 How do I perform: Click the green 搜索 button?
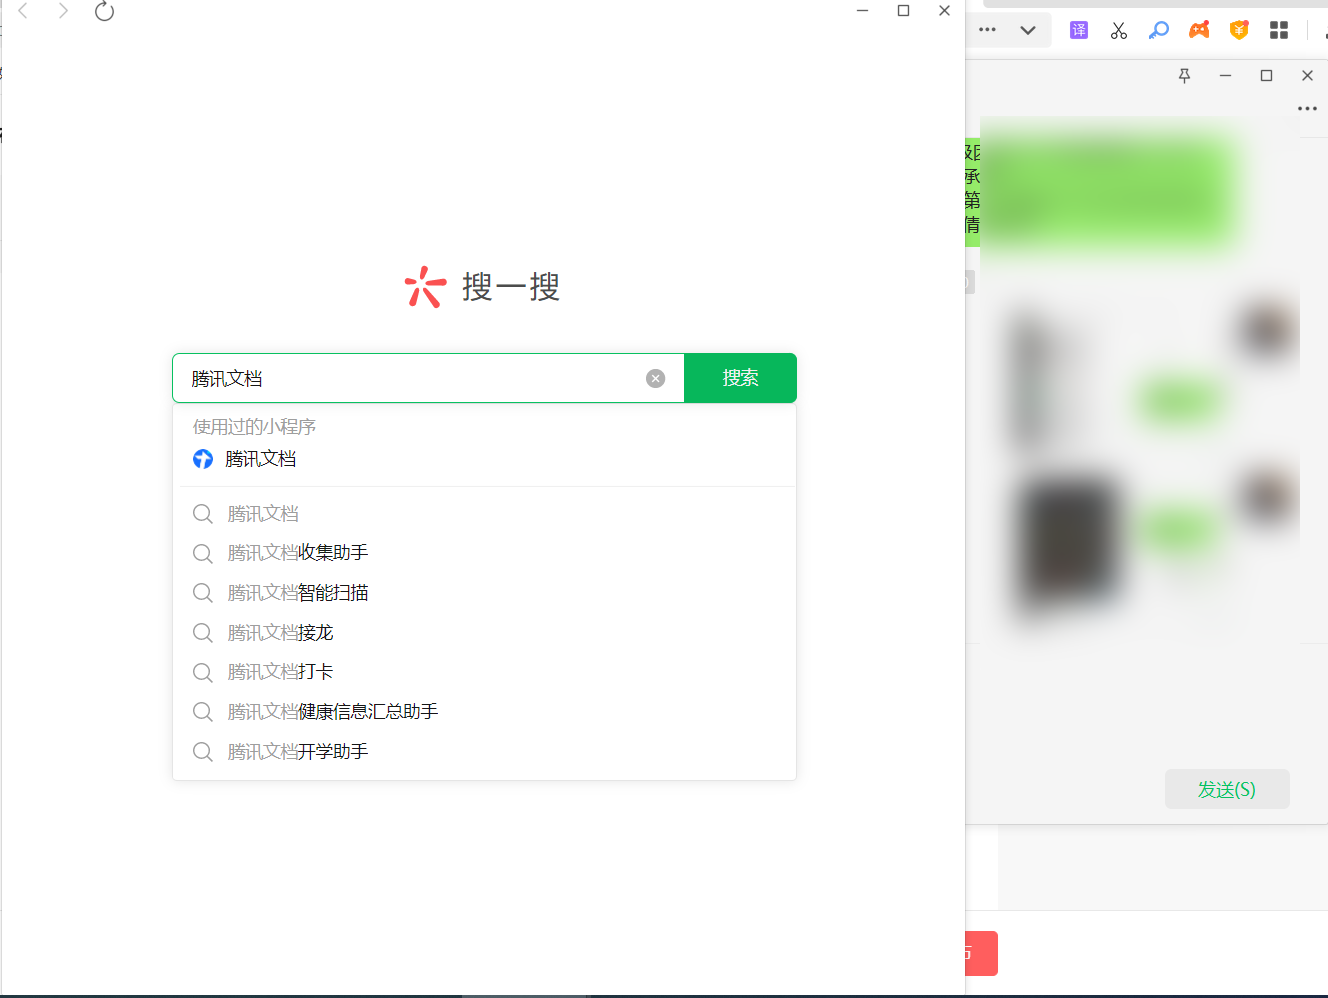(740, 378)
